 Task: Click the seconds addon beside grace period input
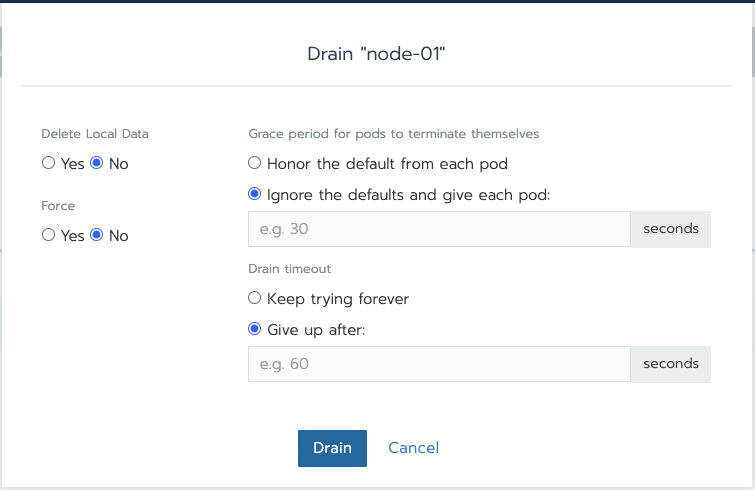671,229
